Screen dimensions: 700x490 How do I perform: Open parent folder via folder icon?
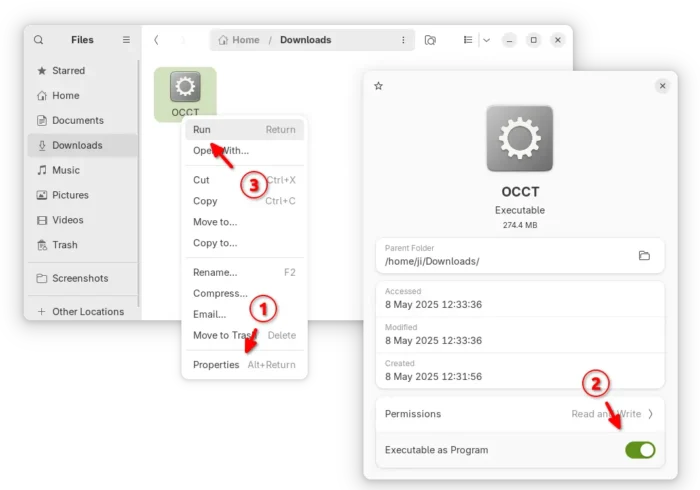point(644,255)
